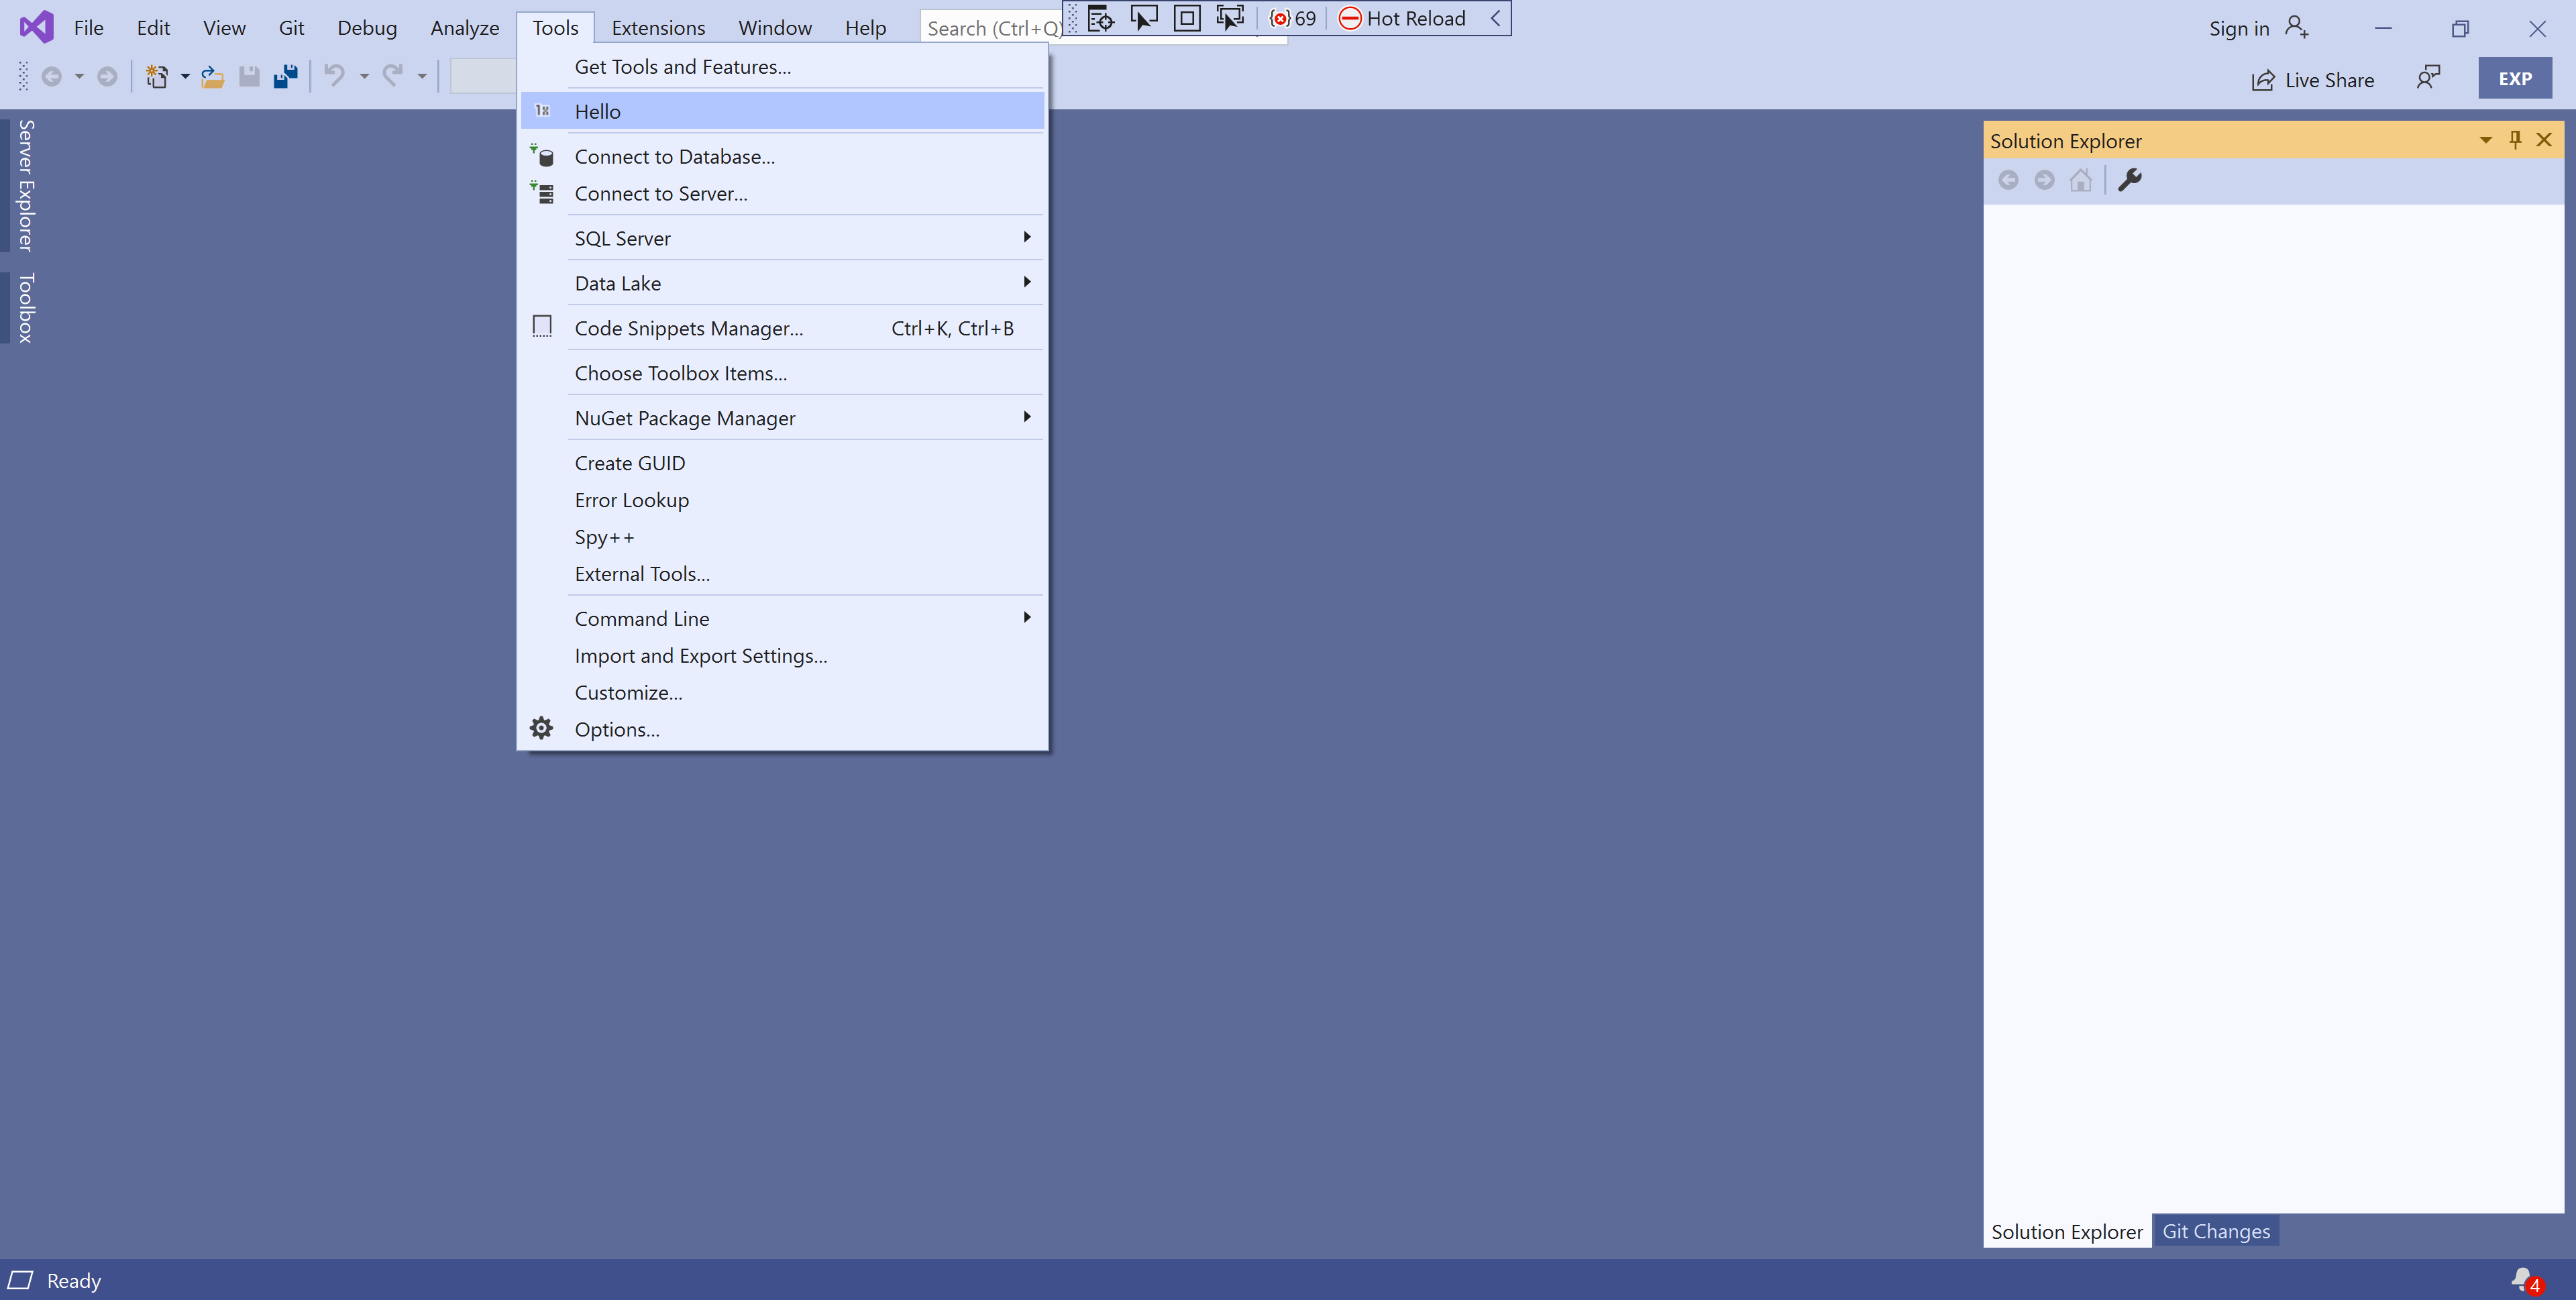Open Options from the Tools menu
The width and height of the screenshot is (2576, 1300).
pos(617,729)
